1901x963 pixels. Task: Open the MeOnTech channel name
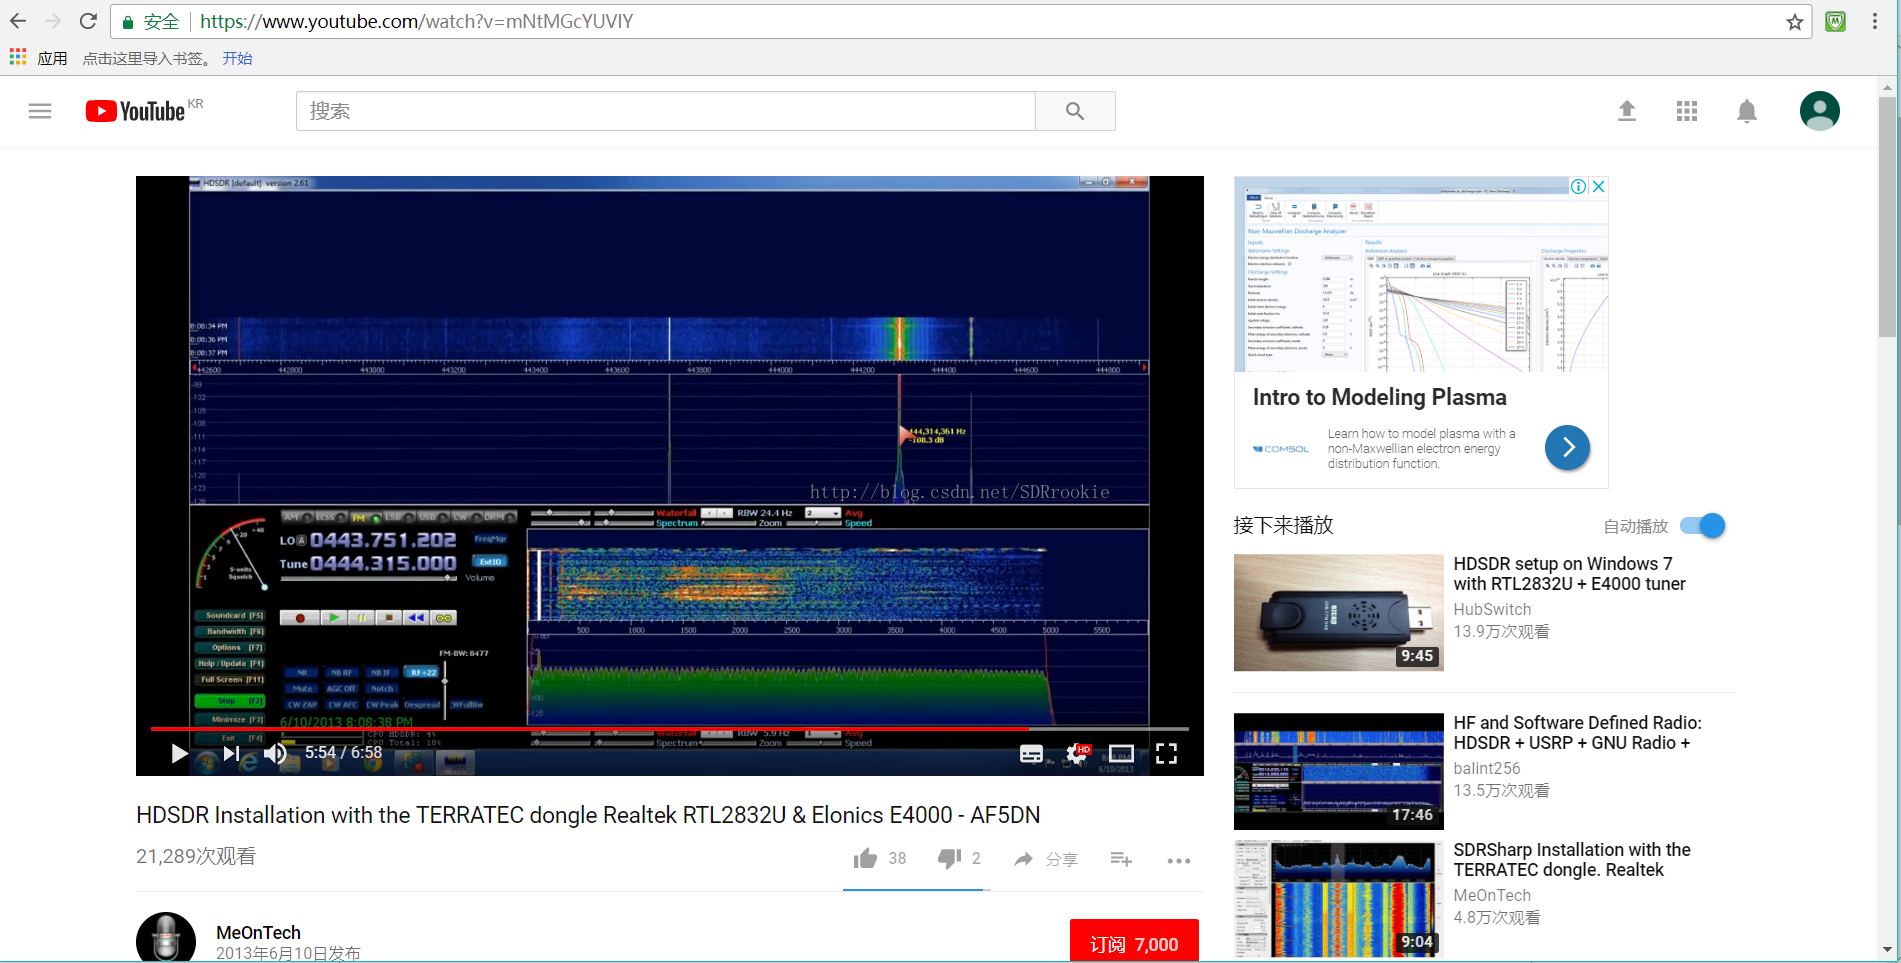[x=258, y=932]
